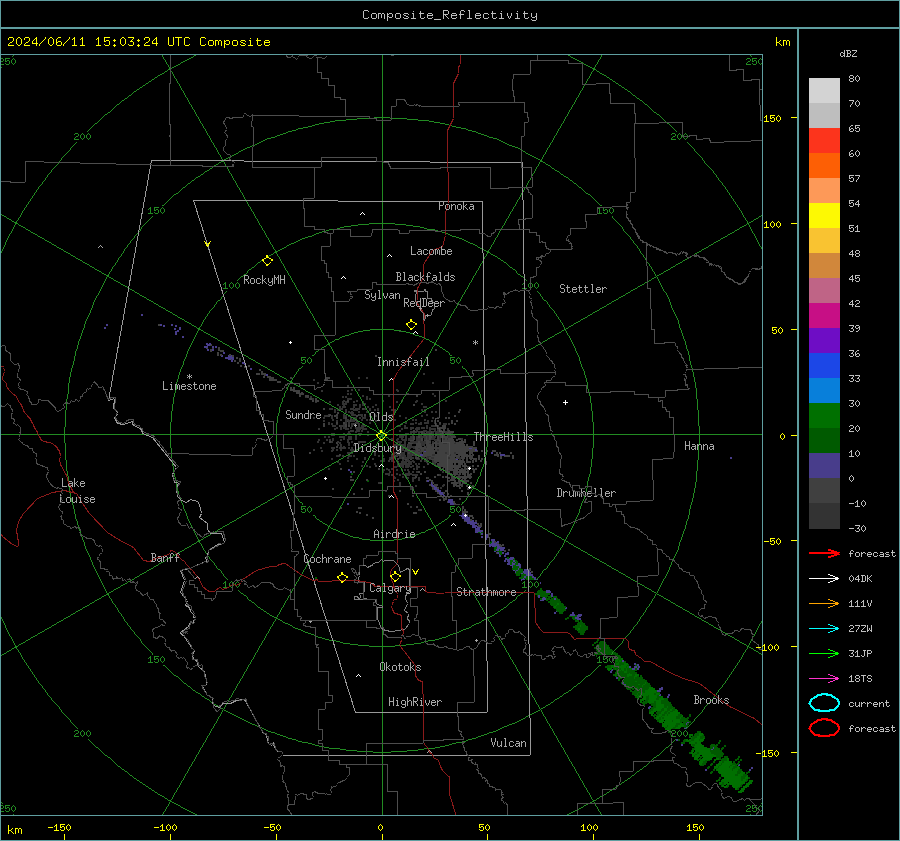900x841 pixels.
Task: Click the Sylvan label
Action: [382, 295]
